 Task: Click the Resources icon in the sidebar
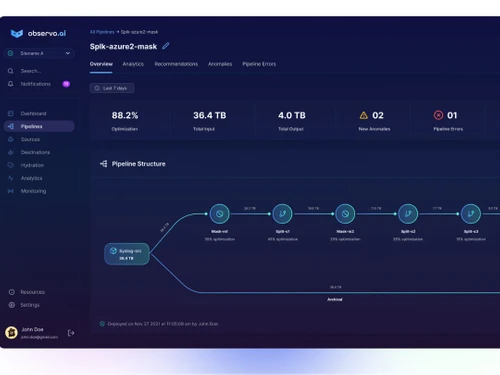tap(12, 292)
